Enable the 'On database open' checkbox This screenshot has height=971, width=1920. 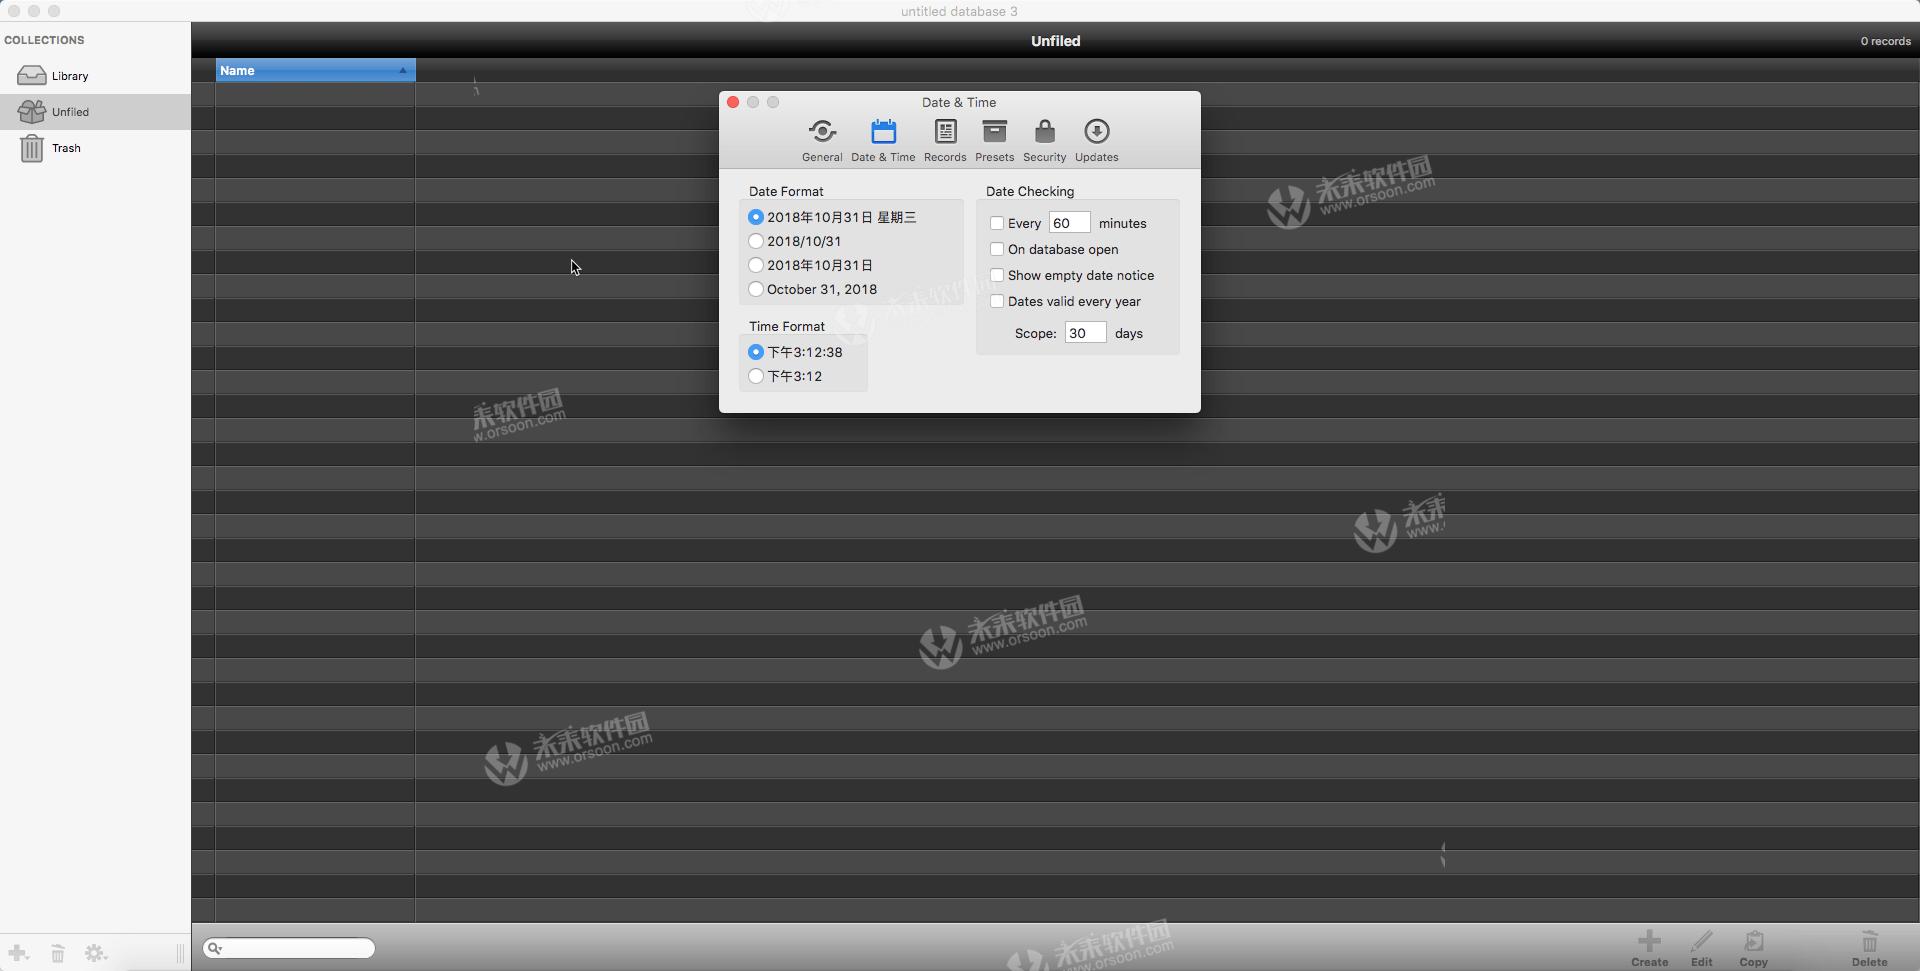point(997,249)
